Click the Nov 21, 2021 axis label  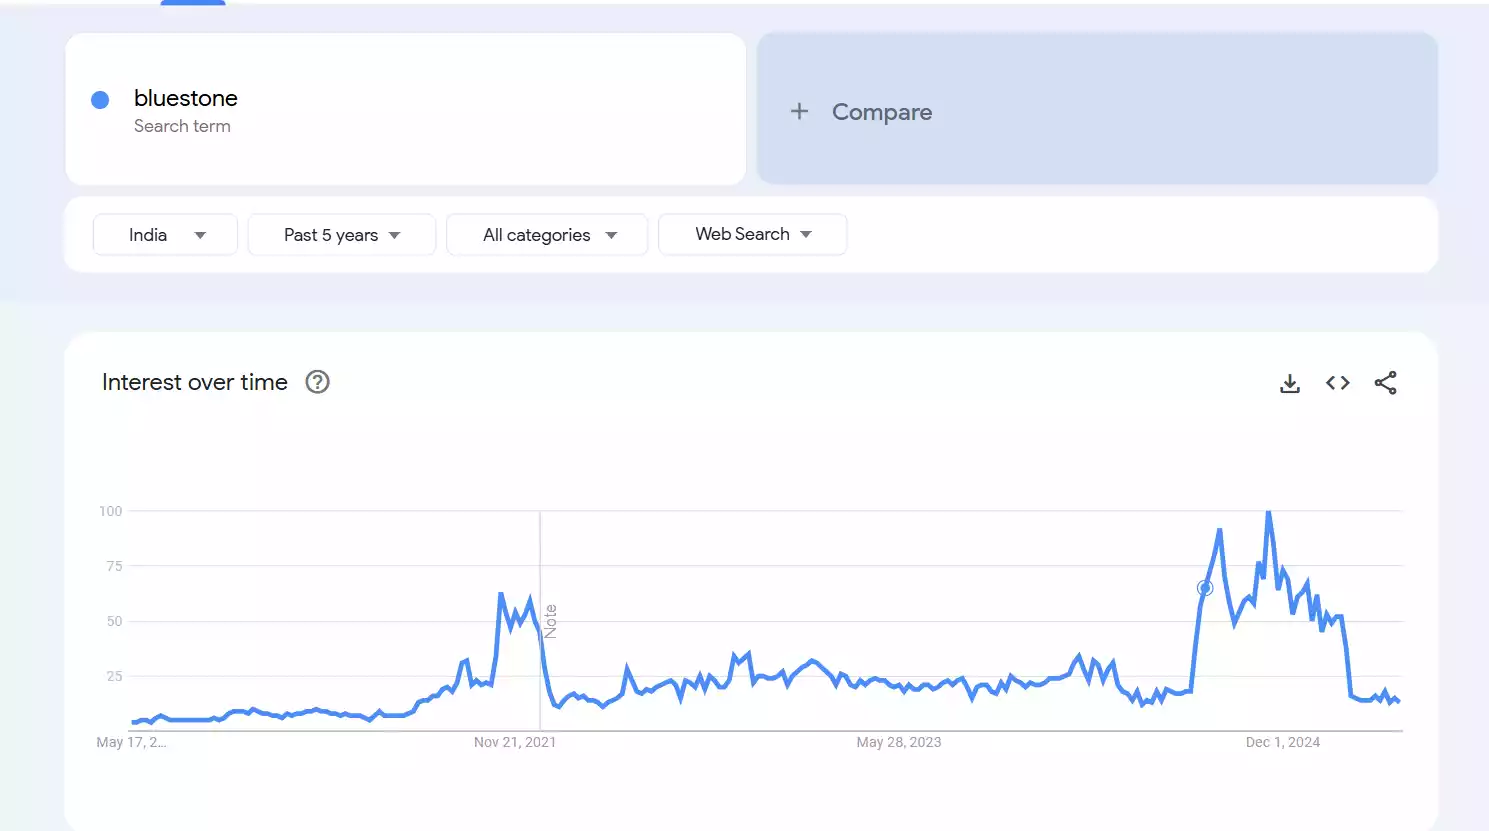tap(514, 742)
